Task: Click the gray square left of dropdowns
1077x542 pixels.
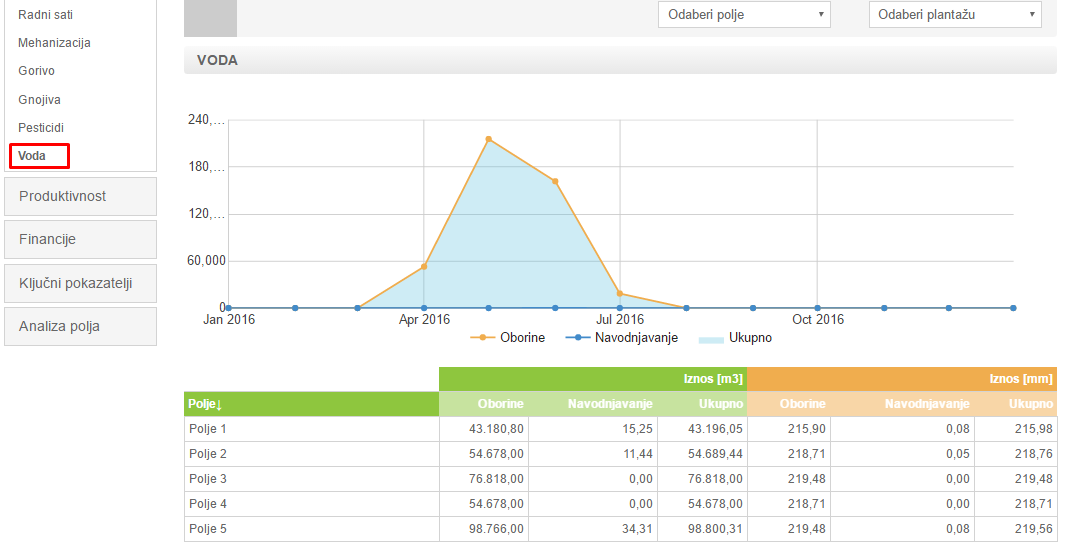Action: tap(211, 18)
